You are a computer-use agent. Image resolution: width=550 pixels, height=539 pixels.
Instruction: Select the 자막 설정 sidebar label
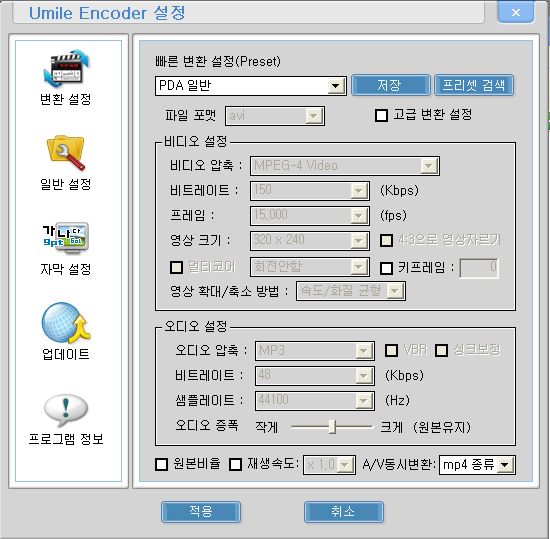tap(66, 269)
